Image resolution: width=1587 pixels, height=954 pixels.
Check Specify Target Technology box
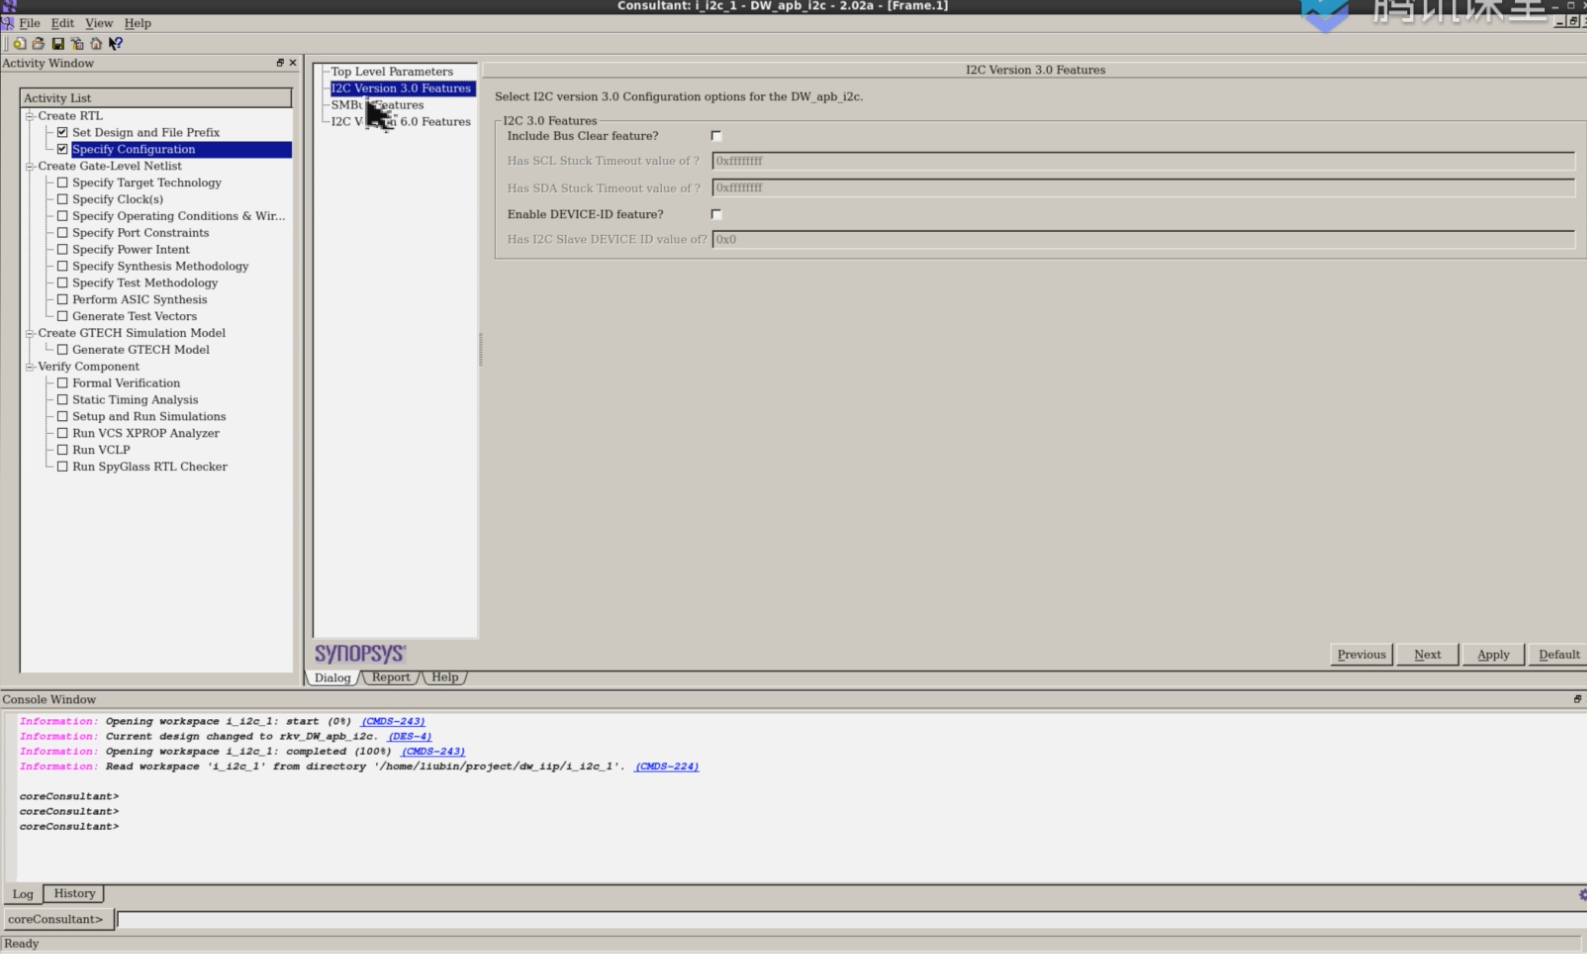(x=63, y=183)
